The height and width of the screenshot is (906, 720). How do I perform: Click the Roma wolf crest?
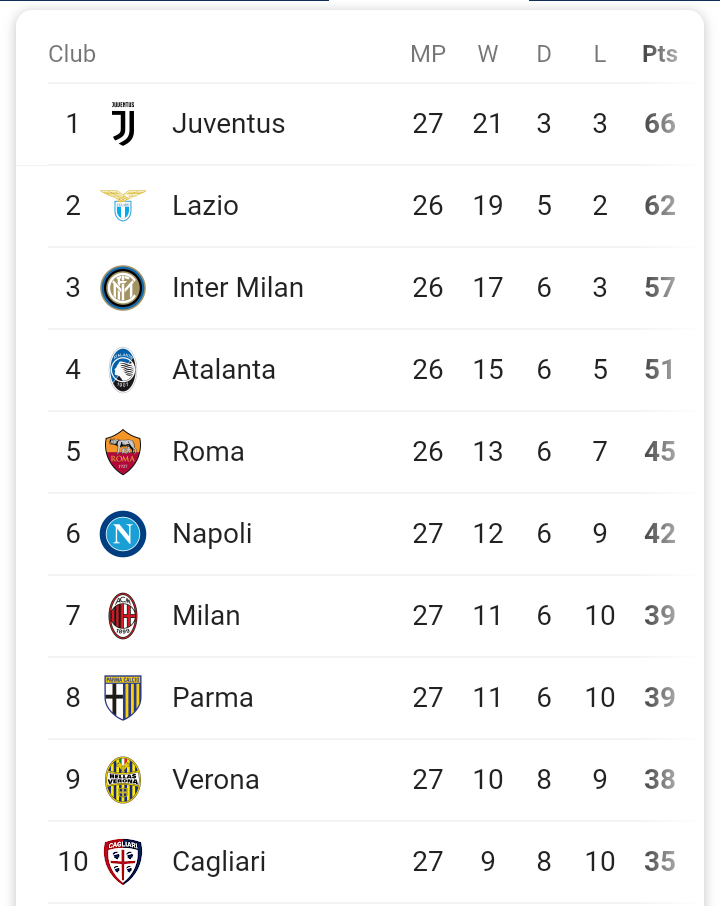tap(123, 452)
